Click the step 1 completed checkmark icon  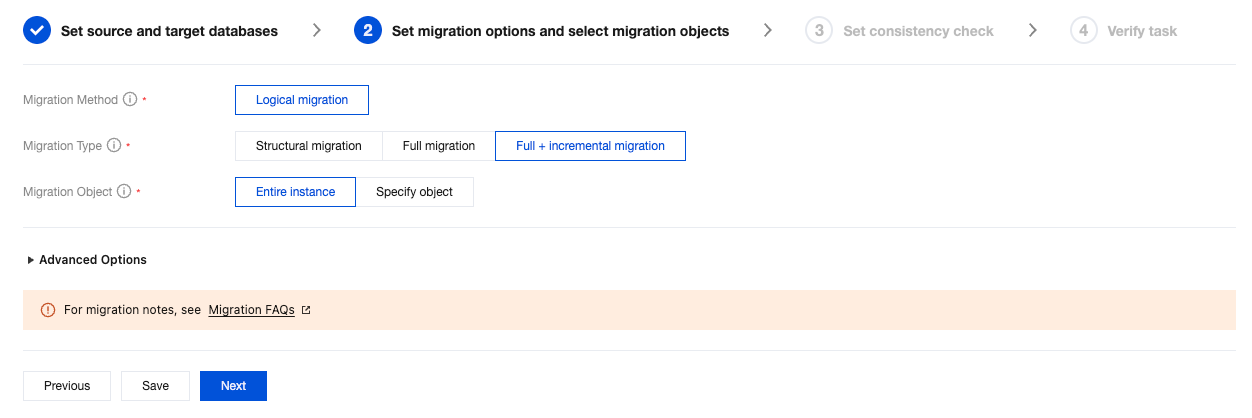click(36, 31)
